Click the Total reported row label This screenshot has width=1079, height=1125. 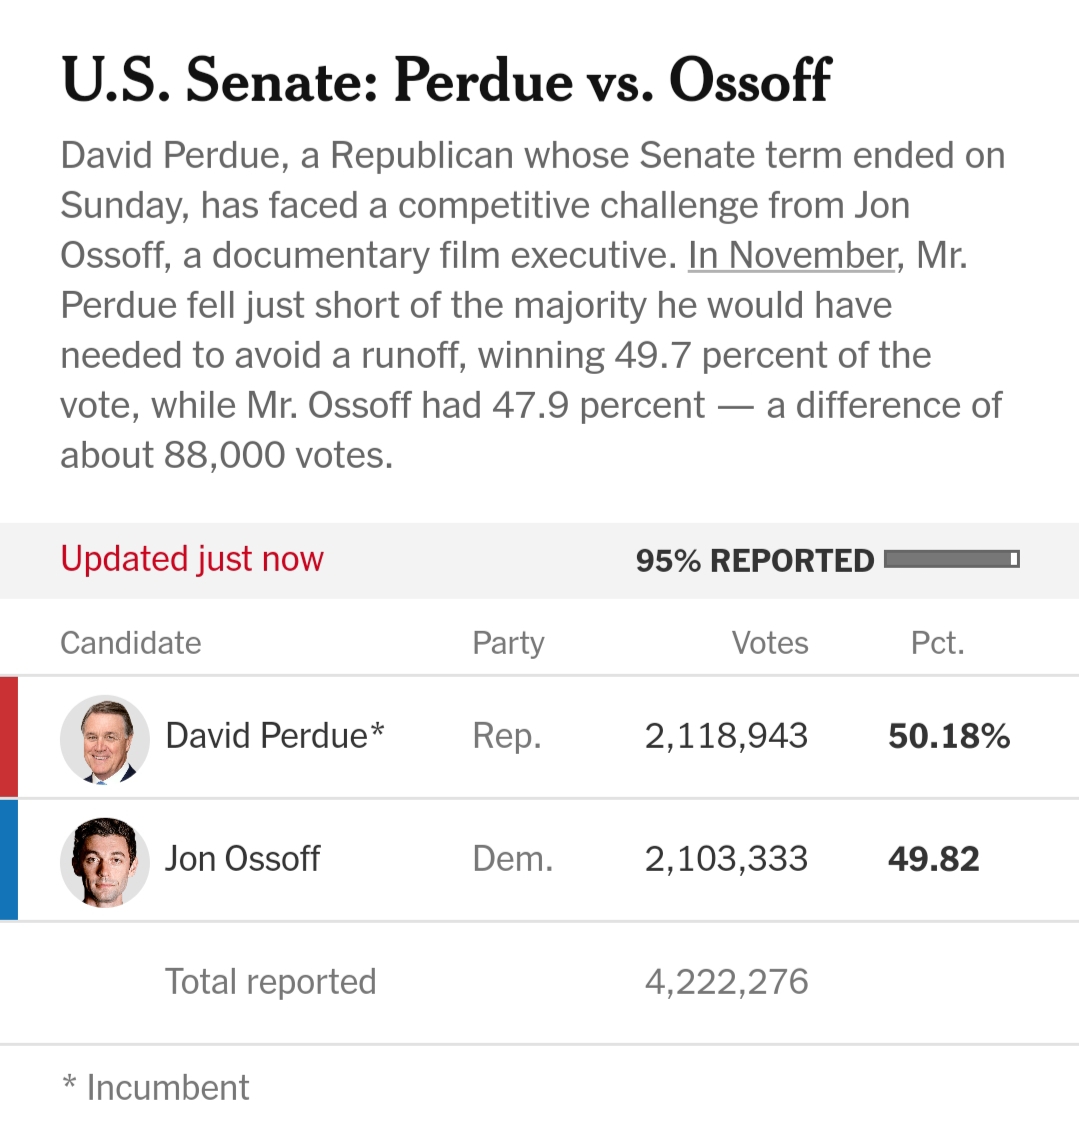(270, 982)
